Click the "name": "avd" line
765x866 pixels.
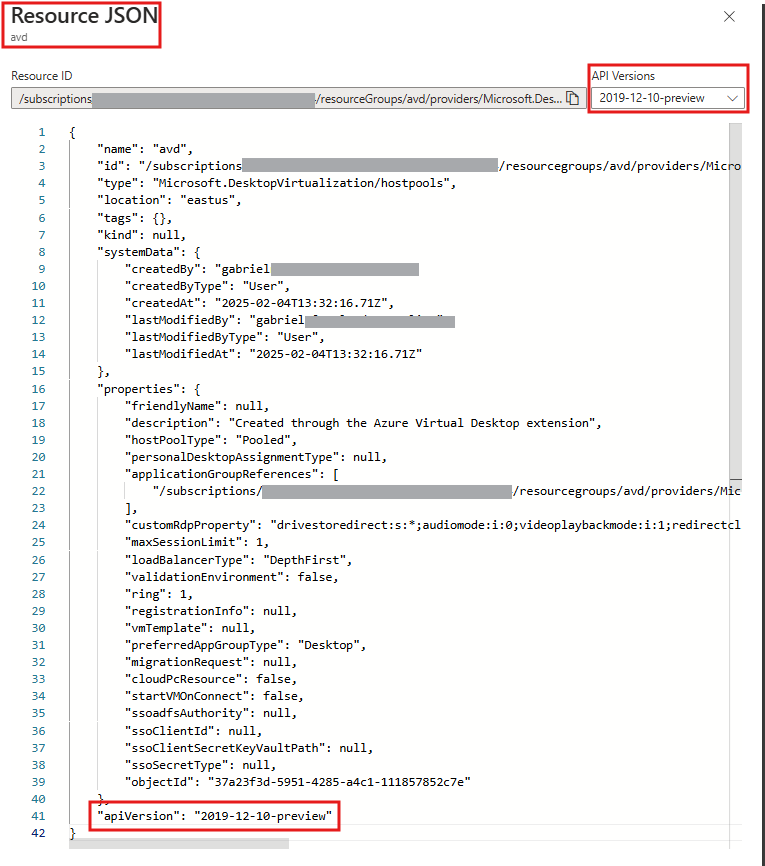145,149
